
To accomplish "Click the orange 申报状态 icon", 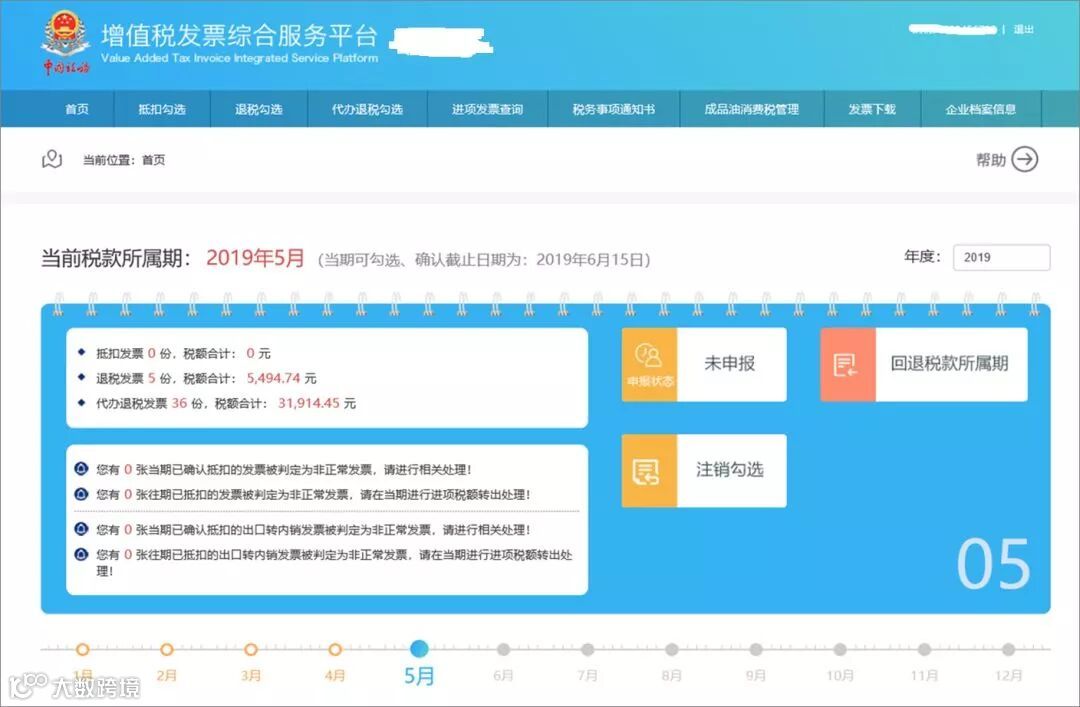I will click(x=650, y=364).
